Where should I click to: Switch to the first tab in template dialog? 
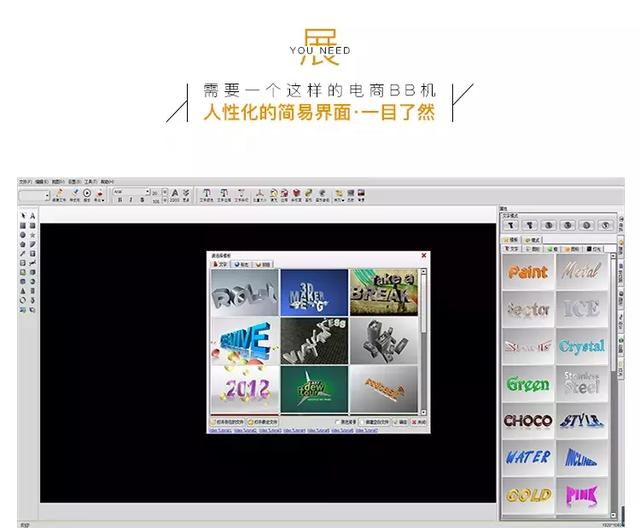[x=220, y=264]
